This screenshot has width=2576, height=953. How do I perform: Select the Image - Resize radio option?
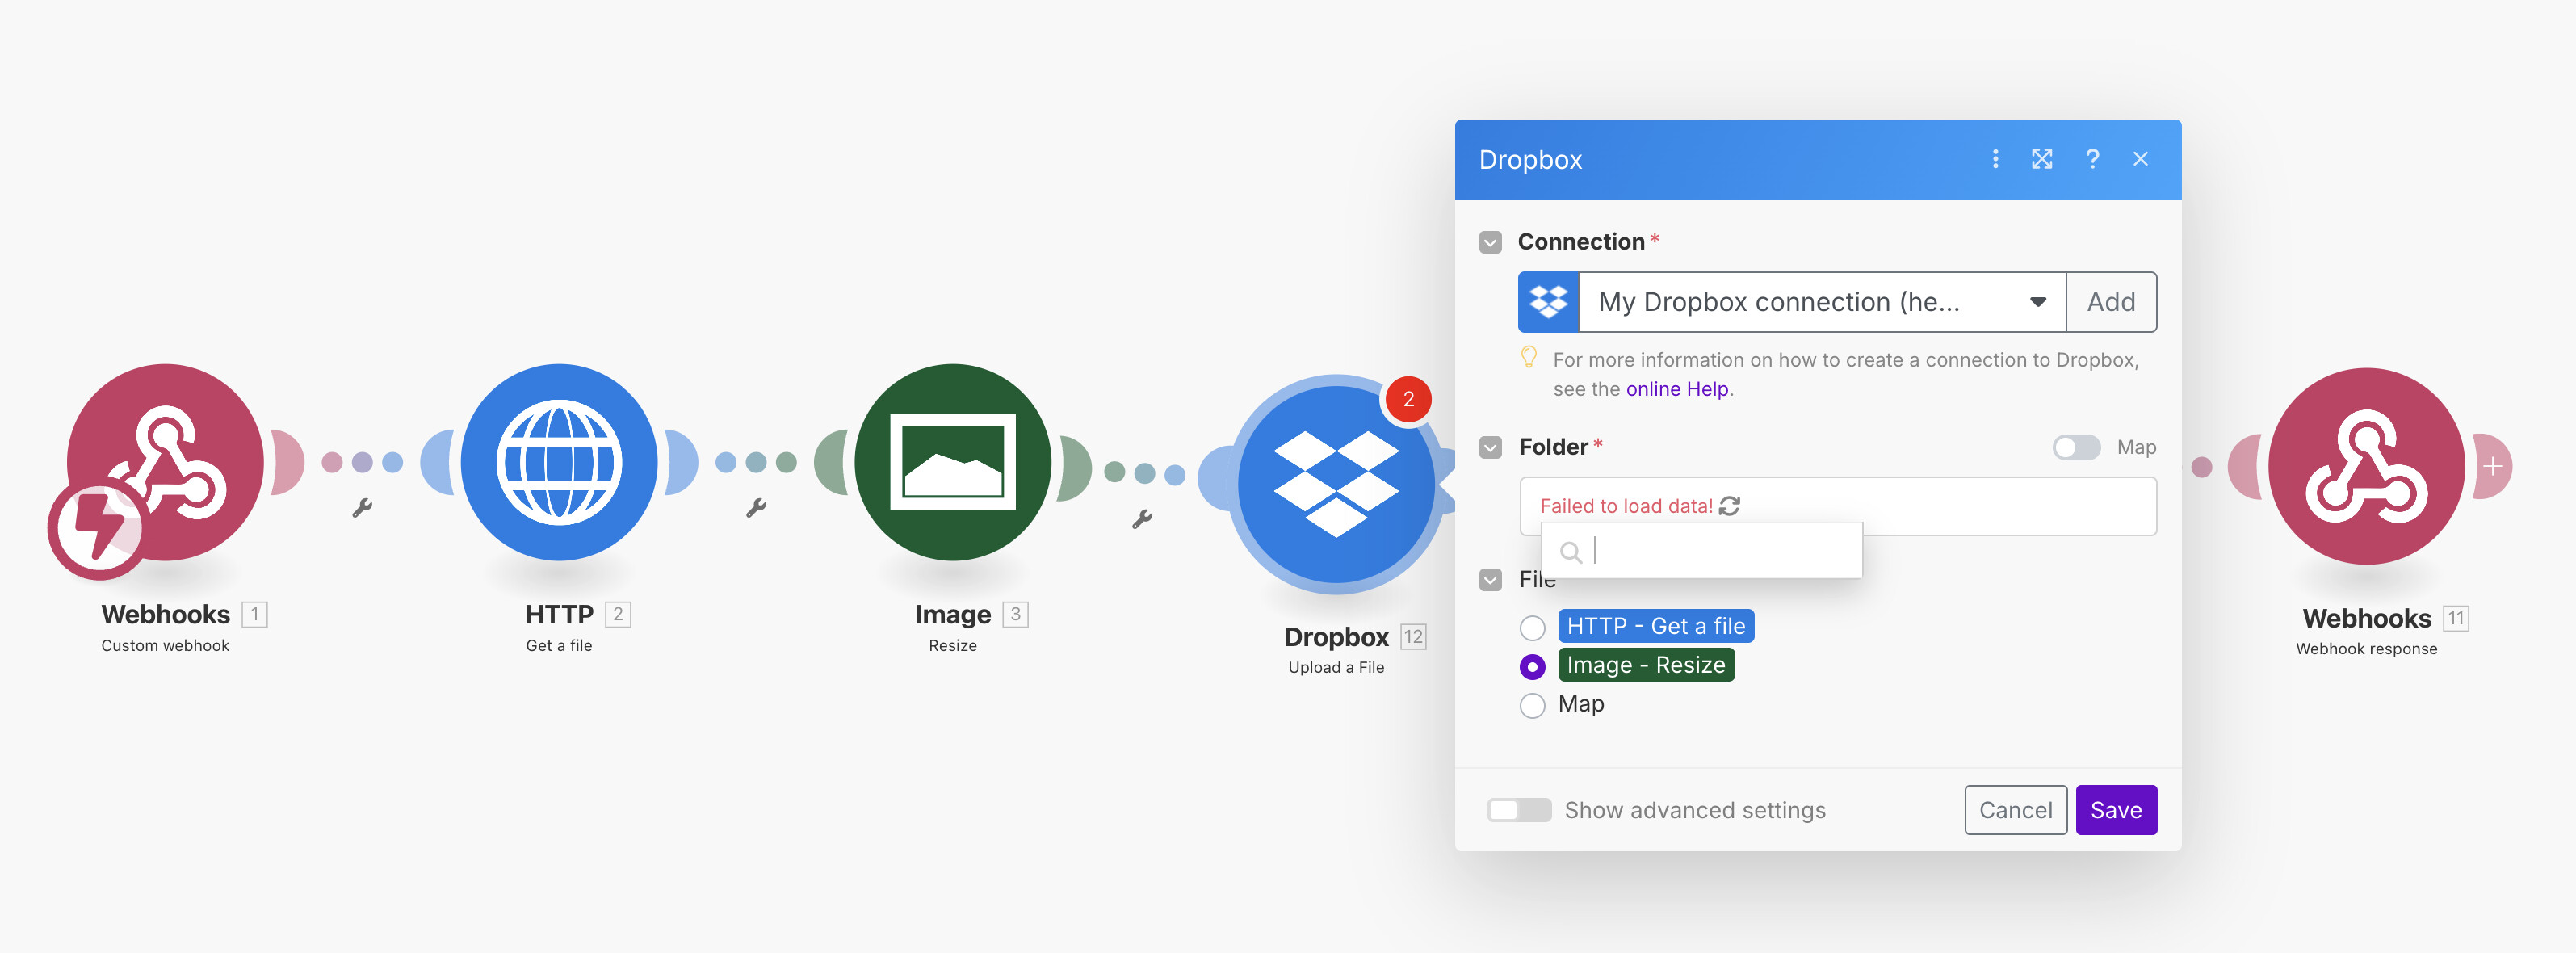1532,666
